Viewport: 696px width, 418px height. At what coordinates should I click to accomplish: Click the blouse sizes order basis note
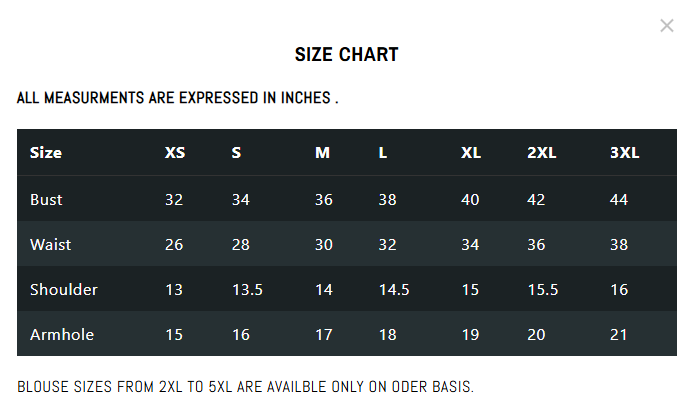[x=245, y=386]
